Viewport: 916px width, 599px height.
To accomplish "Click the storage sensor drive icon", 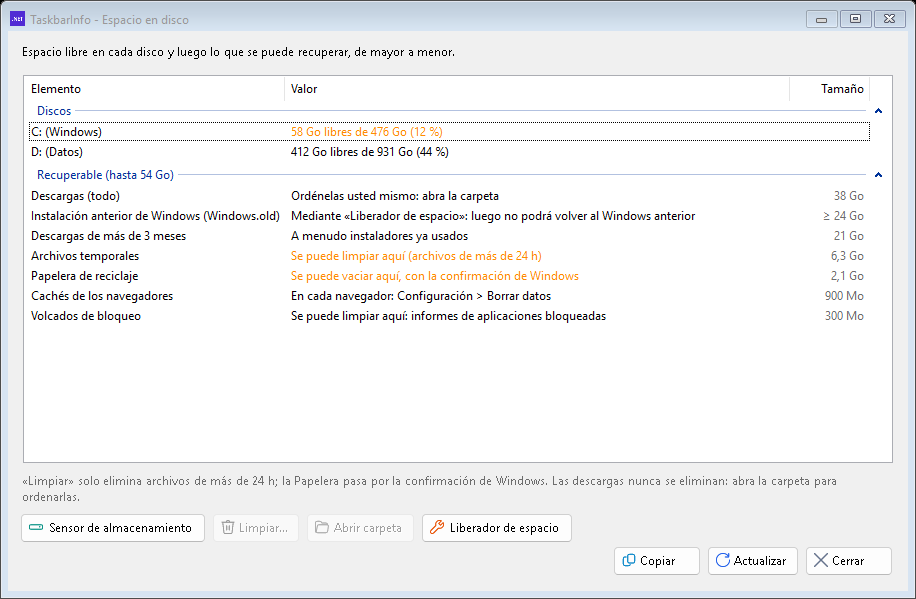I will 36,528.
